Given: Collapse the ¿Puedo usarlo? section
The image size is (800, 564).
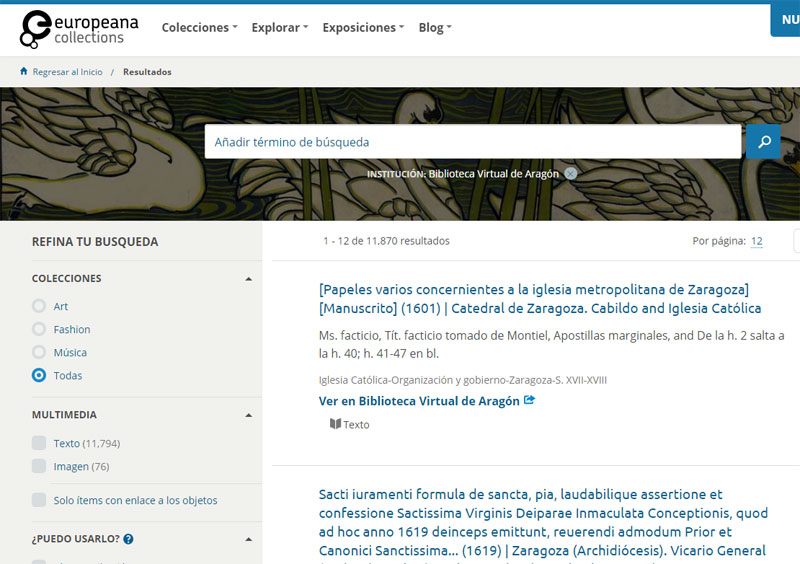Looking at the screenshot, I should tap(248, 539).
